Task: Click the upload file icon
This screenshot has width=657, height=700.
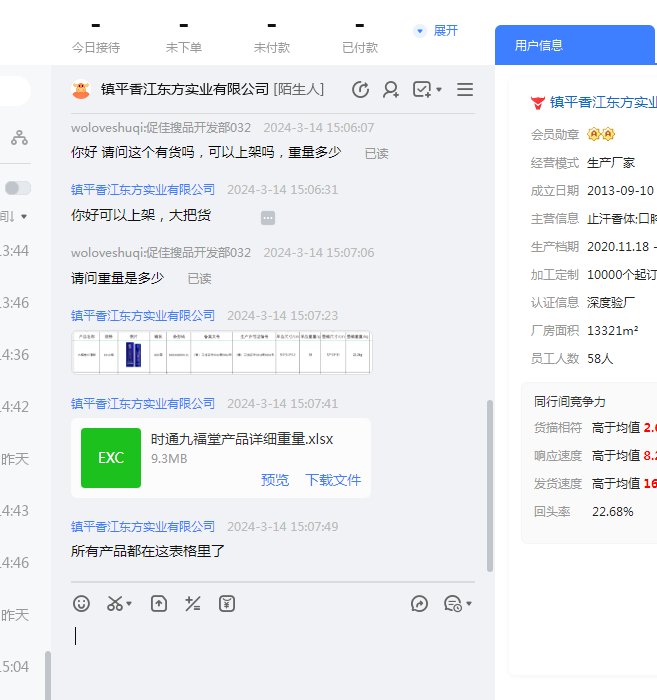Action: (x=159, y=604)
